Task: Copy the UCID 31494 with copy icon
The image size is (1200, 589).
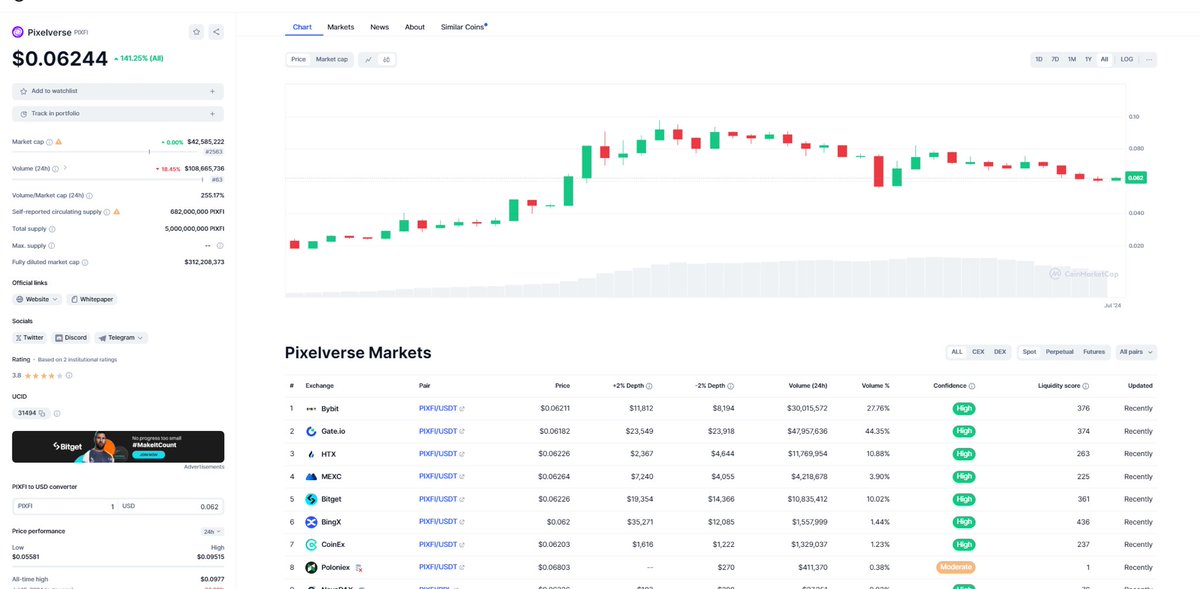Action: (44, 413)
